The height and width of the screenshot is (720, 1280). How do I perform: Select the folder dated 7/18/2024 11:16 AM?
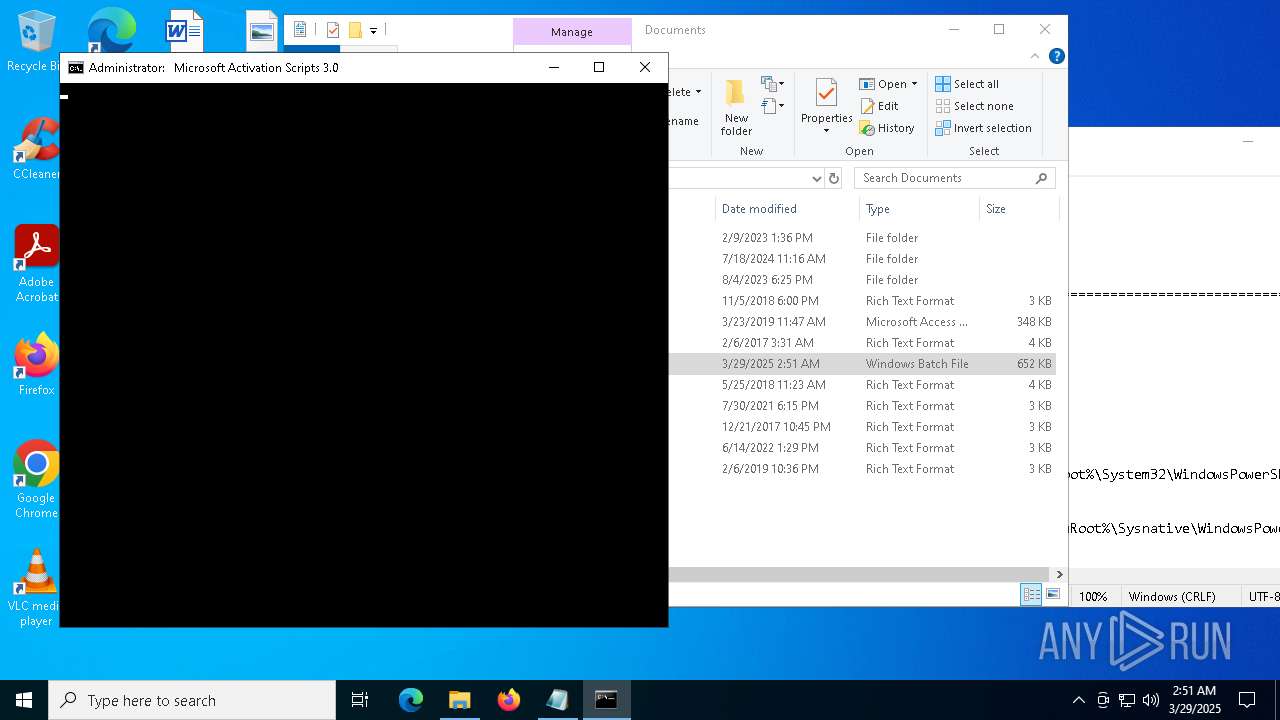[x=862, y=259]
